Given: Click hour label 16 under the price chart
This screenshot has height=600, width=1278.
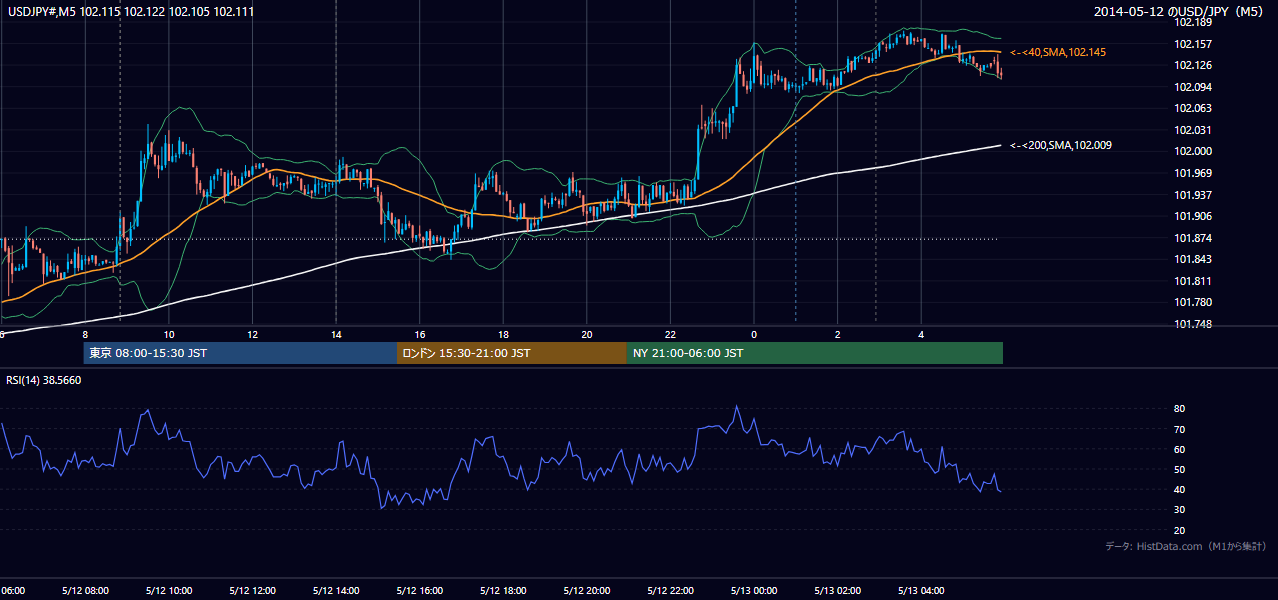Looking at the screenshot, I should coord(420,334).
